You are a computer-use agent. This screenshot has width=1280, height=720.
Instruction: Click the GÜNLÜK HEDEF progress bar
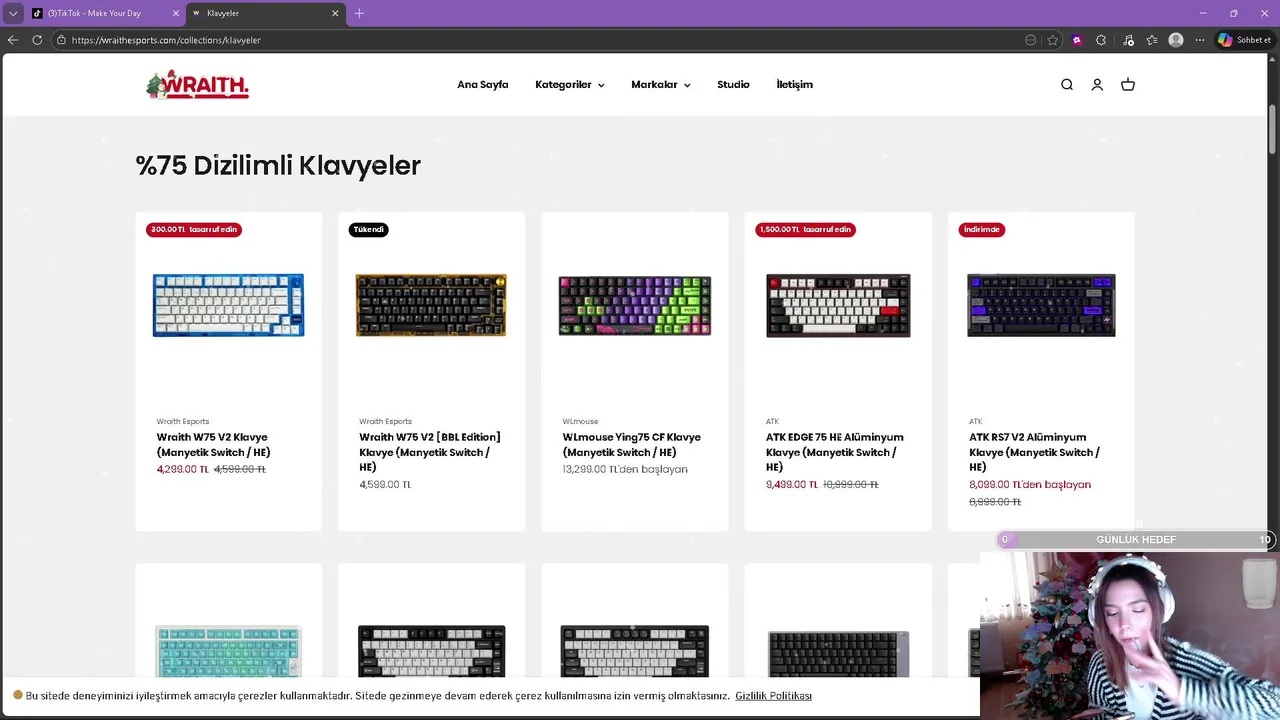click(x=1135, y=540)
